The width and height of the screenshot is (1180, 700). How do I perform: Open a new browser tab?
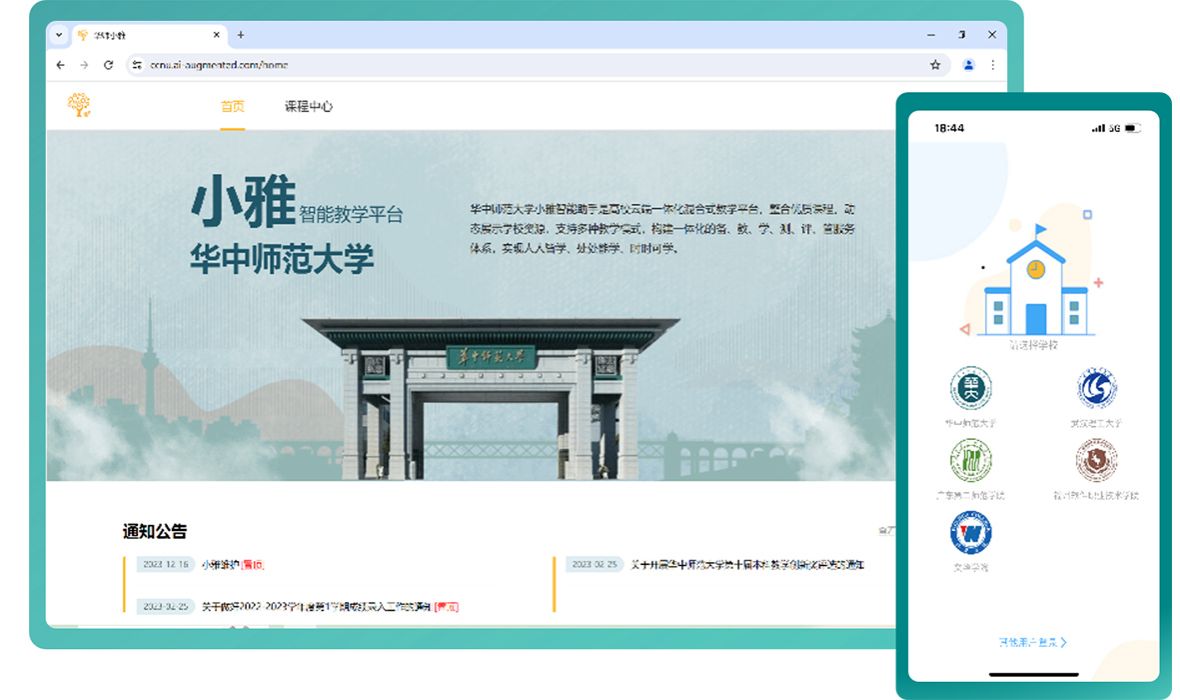tap(240, 35)
